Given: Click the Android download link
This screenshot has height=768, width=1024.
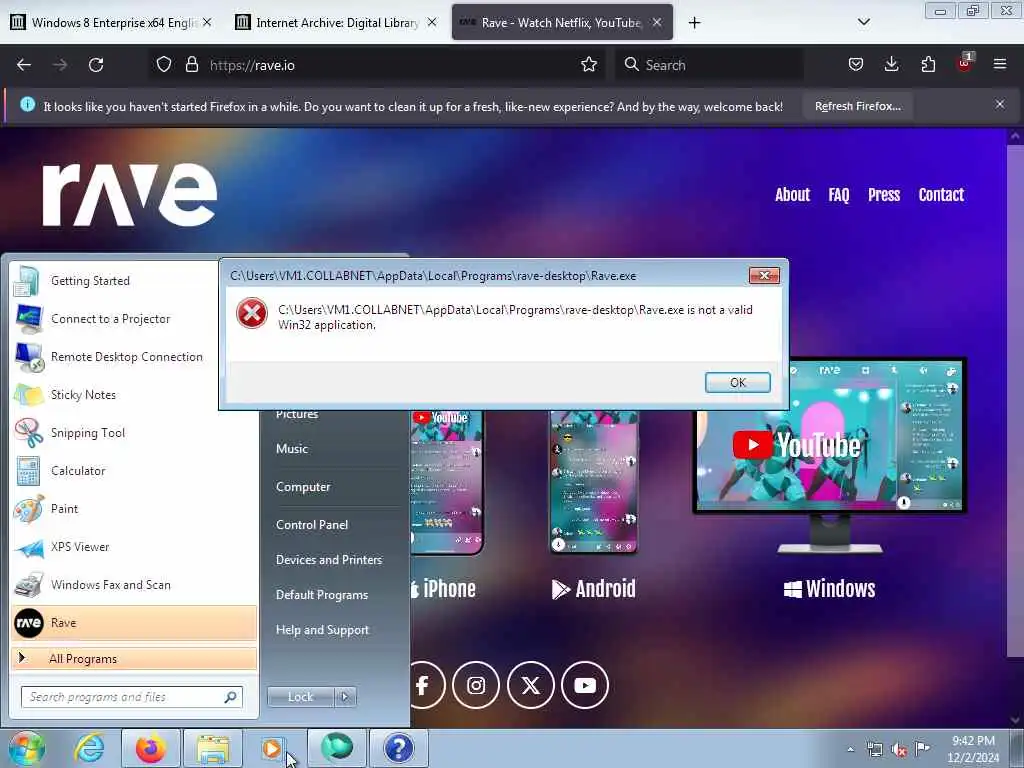Looking at the screenshot, I should [x=593, y=589].
